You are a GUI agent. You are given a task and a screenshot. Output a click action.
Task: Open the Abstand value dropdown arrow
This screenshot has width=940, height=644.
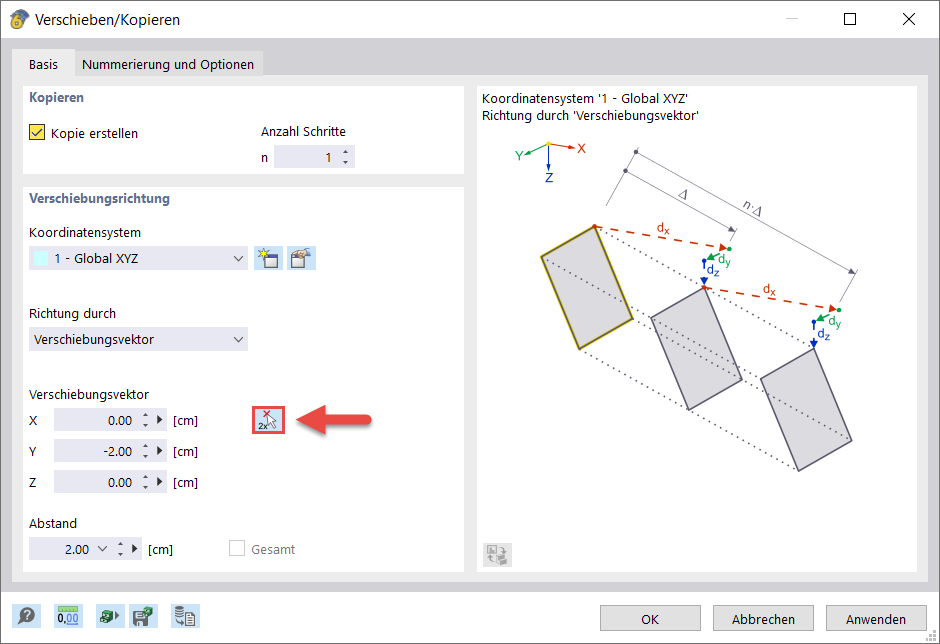pos(103,549)
